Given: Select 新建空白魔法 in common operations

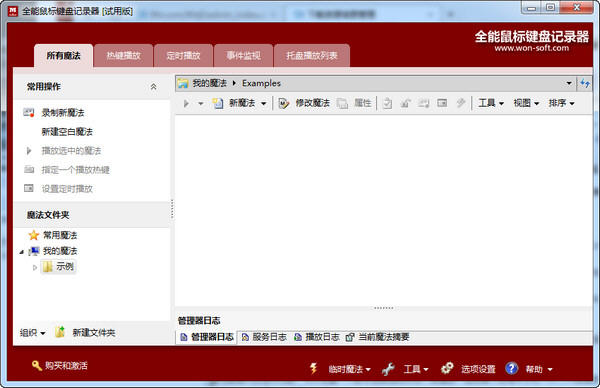Looking at the screenshot, I should coord(67,132).
